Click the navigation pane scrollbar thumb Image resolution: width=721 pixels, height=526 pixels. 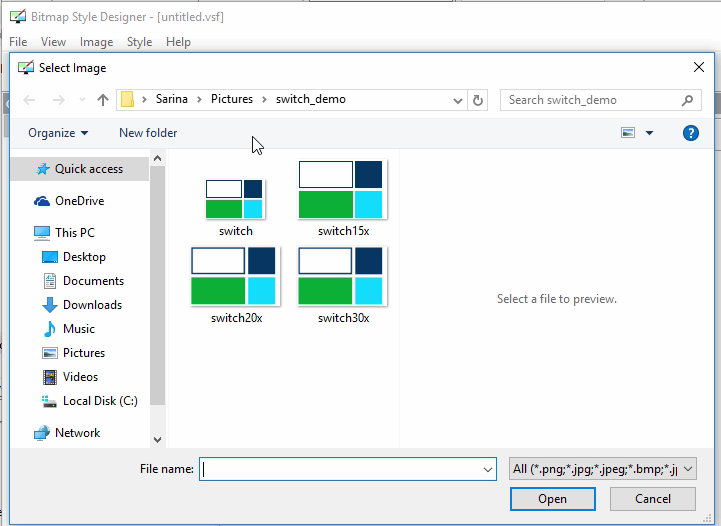click(x=157, y=286)
